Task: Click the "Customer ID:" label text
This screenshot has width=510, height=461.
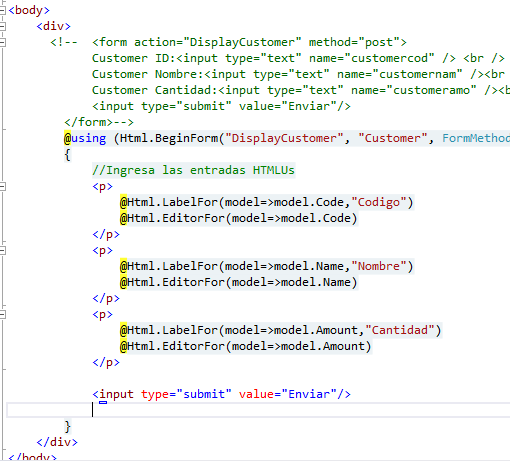Action: 134,58
